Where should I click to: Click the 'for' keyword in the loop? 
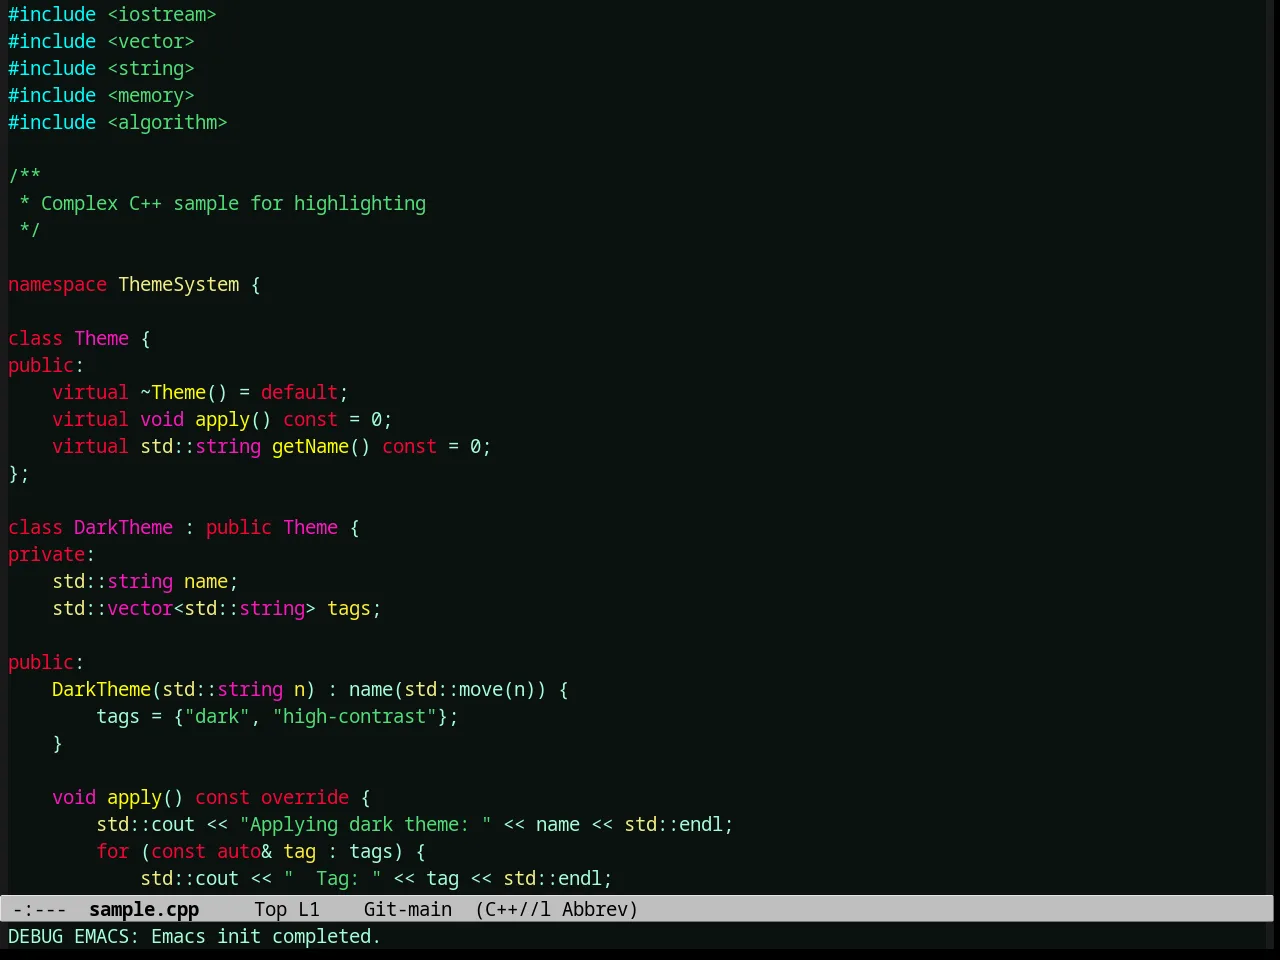tap(113, 851)
